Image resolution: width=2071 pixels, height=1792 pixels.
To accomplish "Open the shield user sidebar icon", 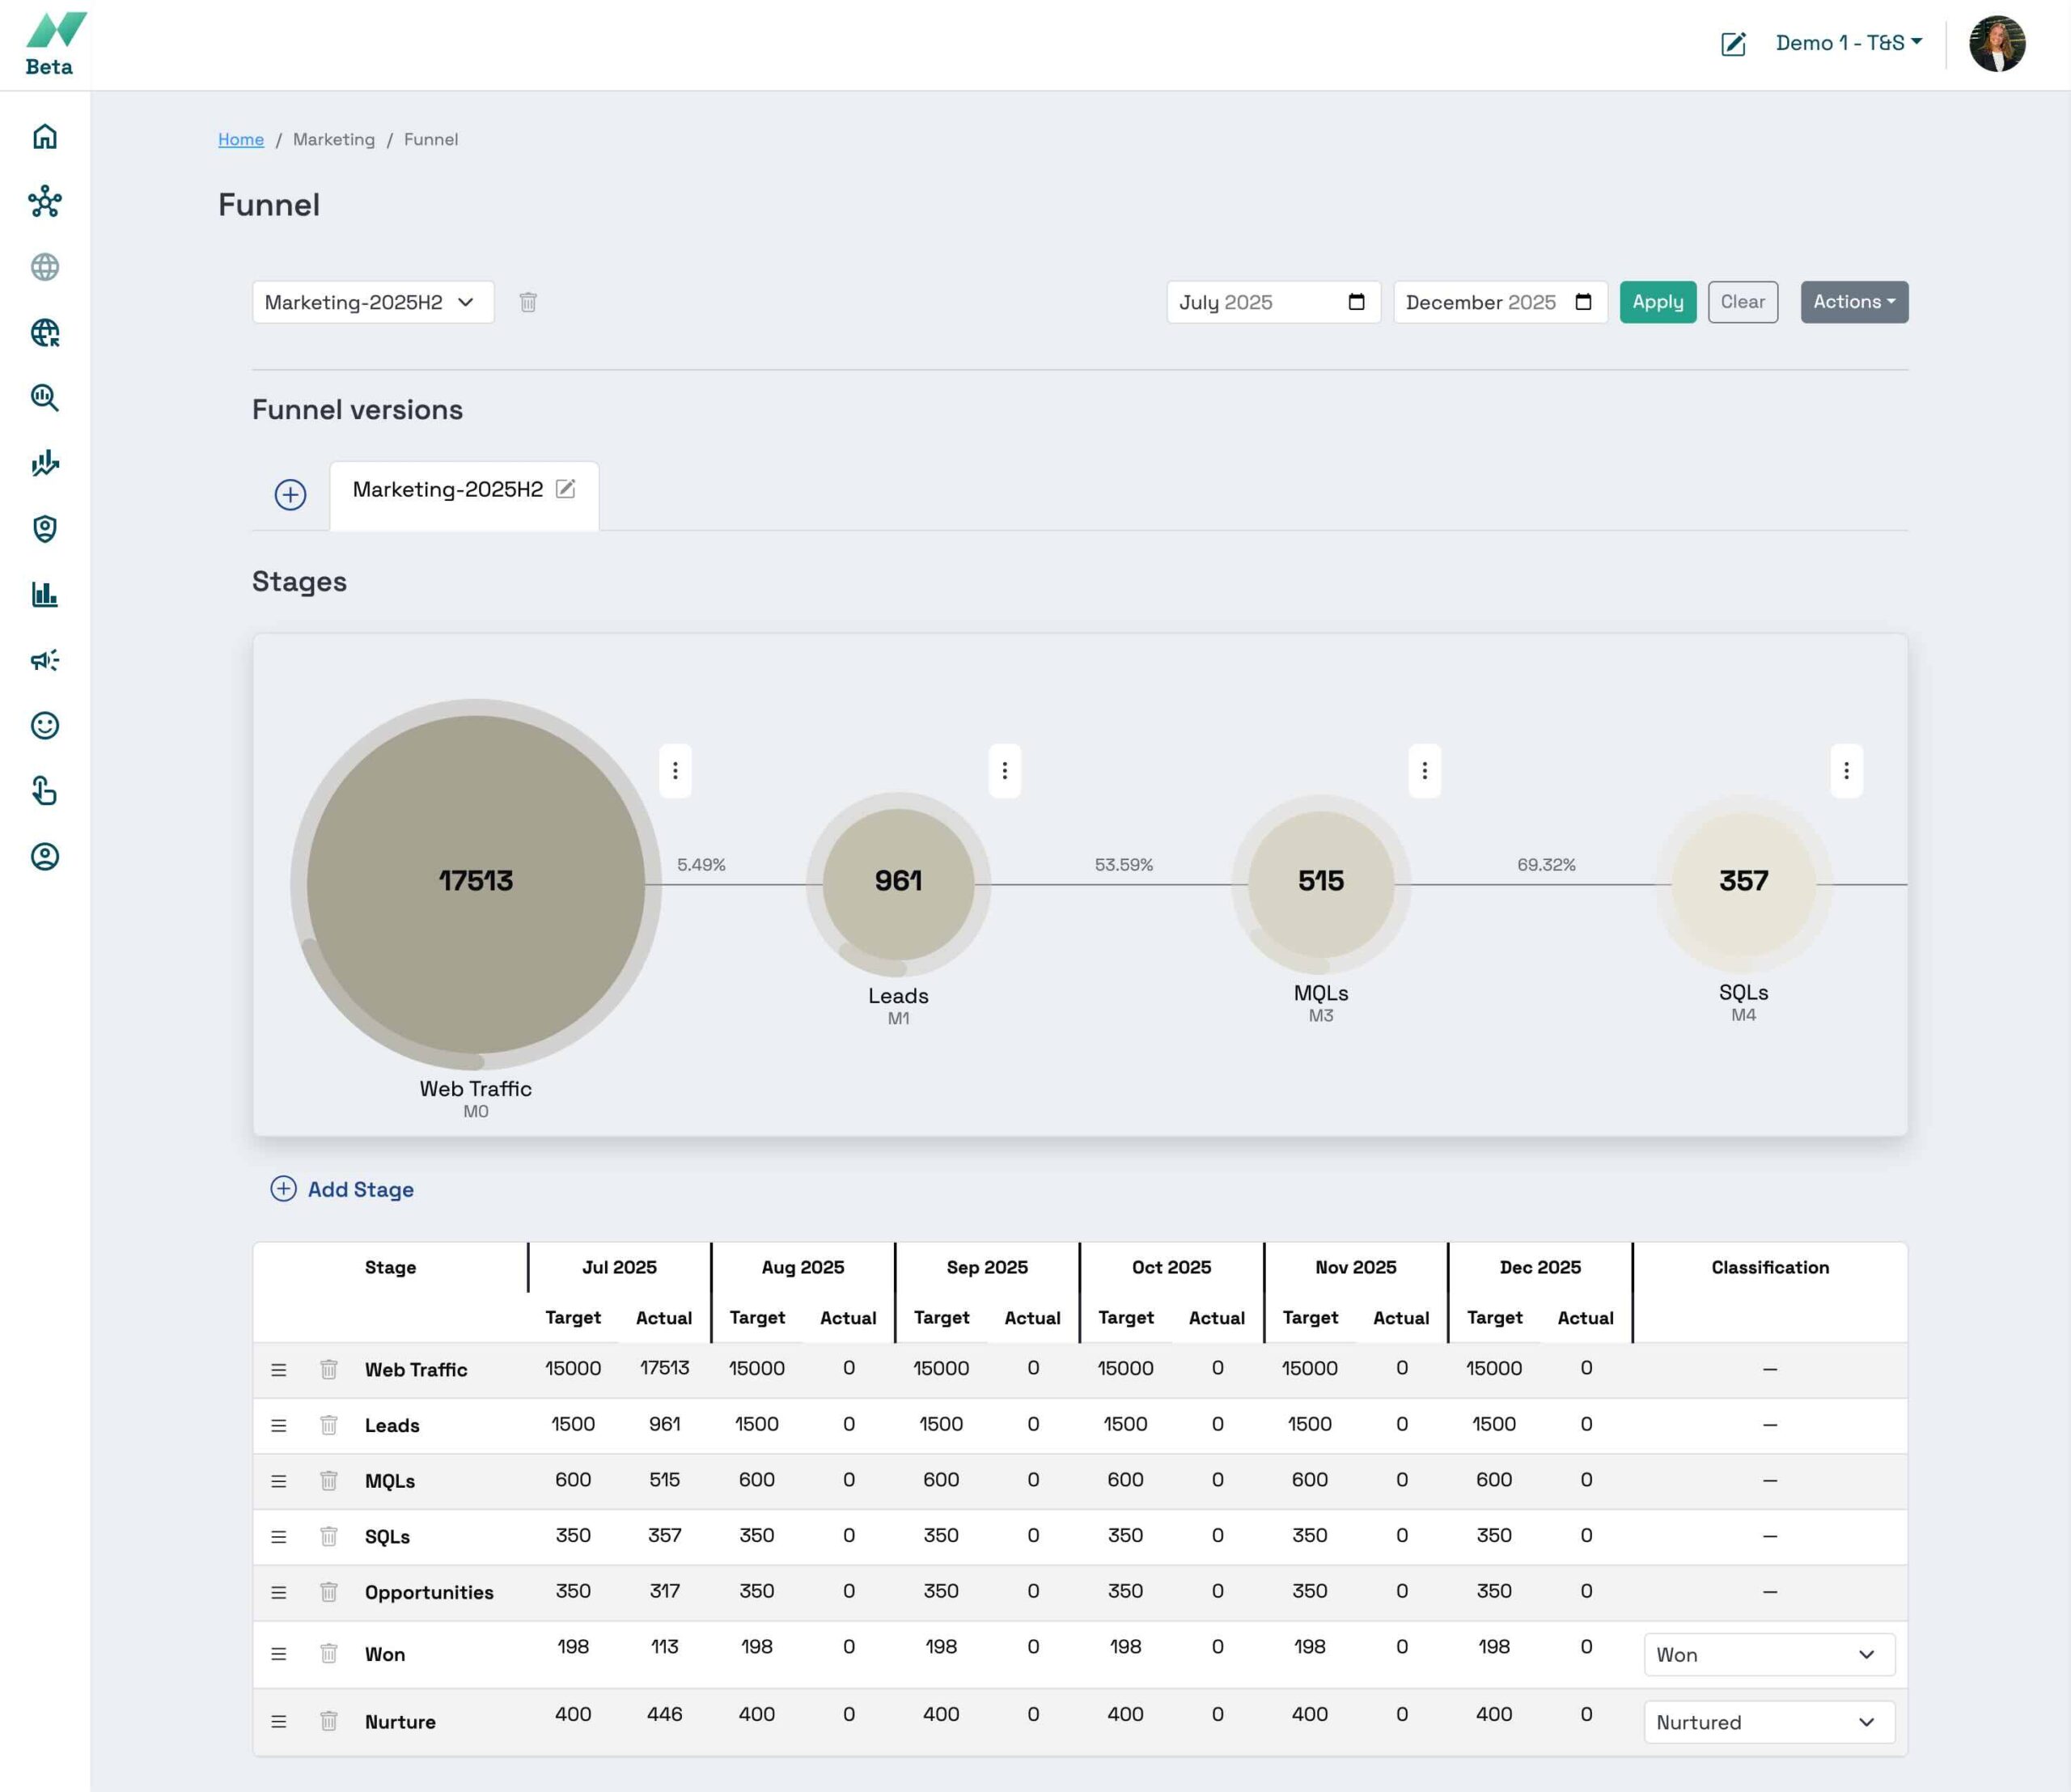I will click(45, 529).
